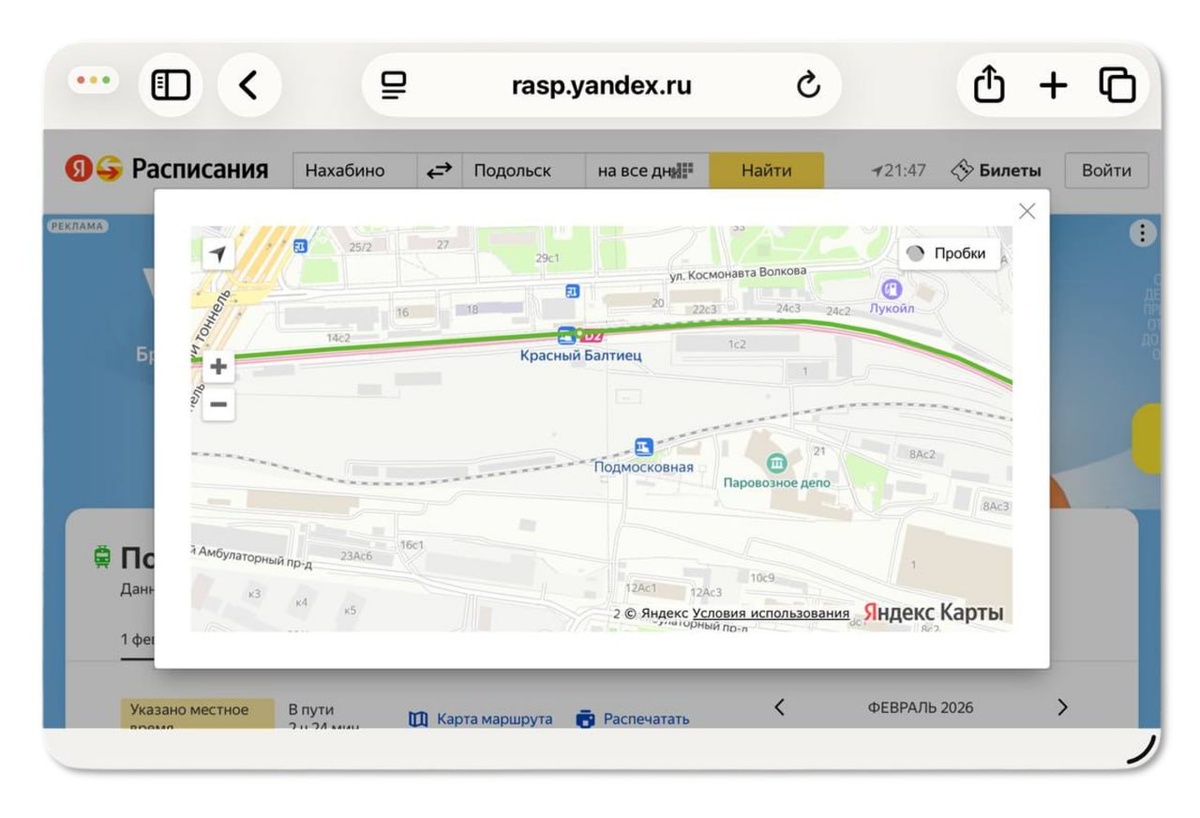Select the Подмосковная station marker
The image size is (1200, 818).
[x=644, y=446]
